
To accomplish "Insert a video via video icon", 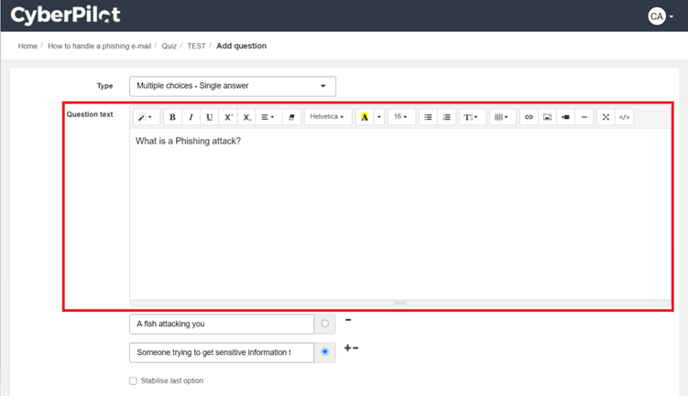I will pos(566,117).
